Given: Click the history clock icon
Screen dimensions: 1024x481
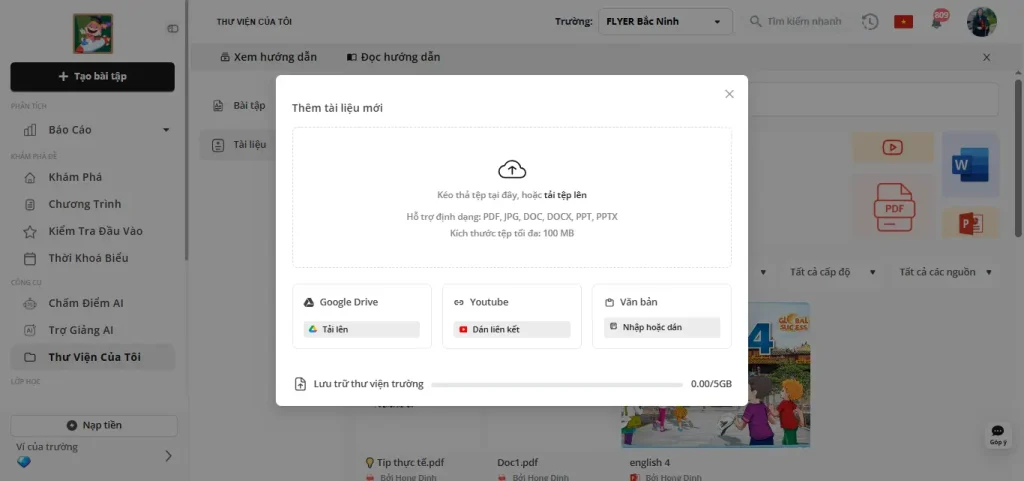Looking at the screenshot, I should (x=870, y=22).
